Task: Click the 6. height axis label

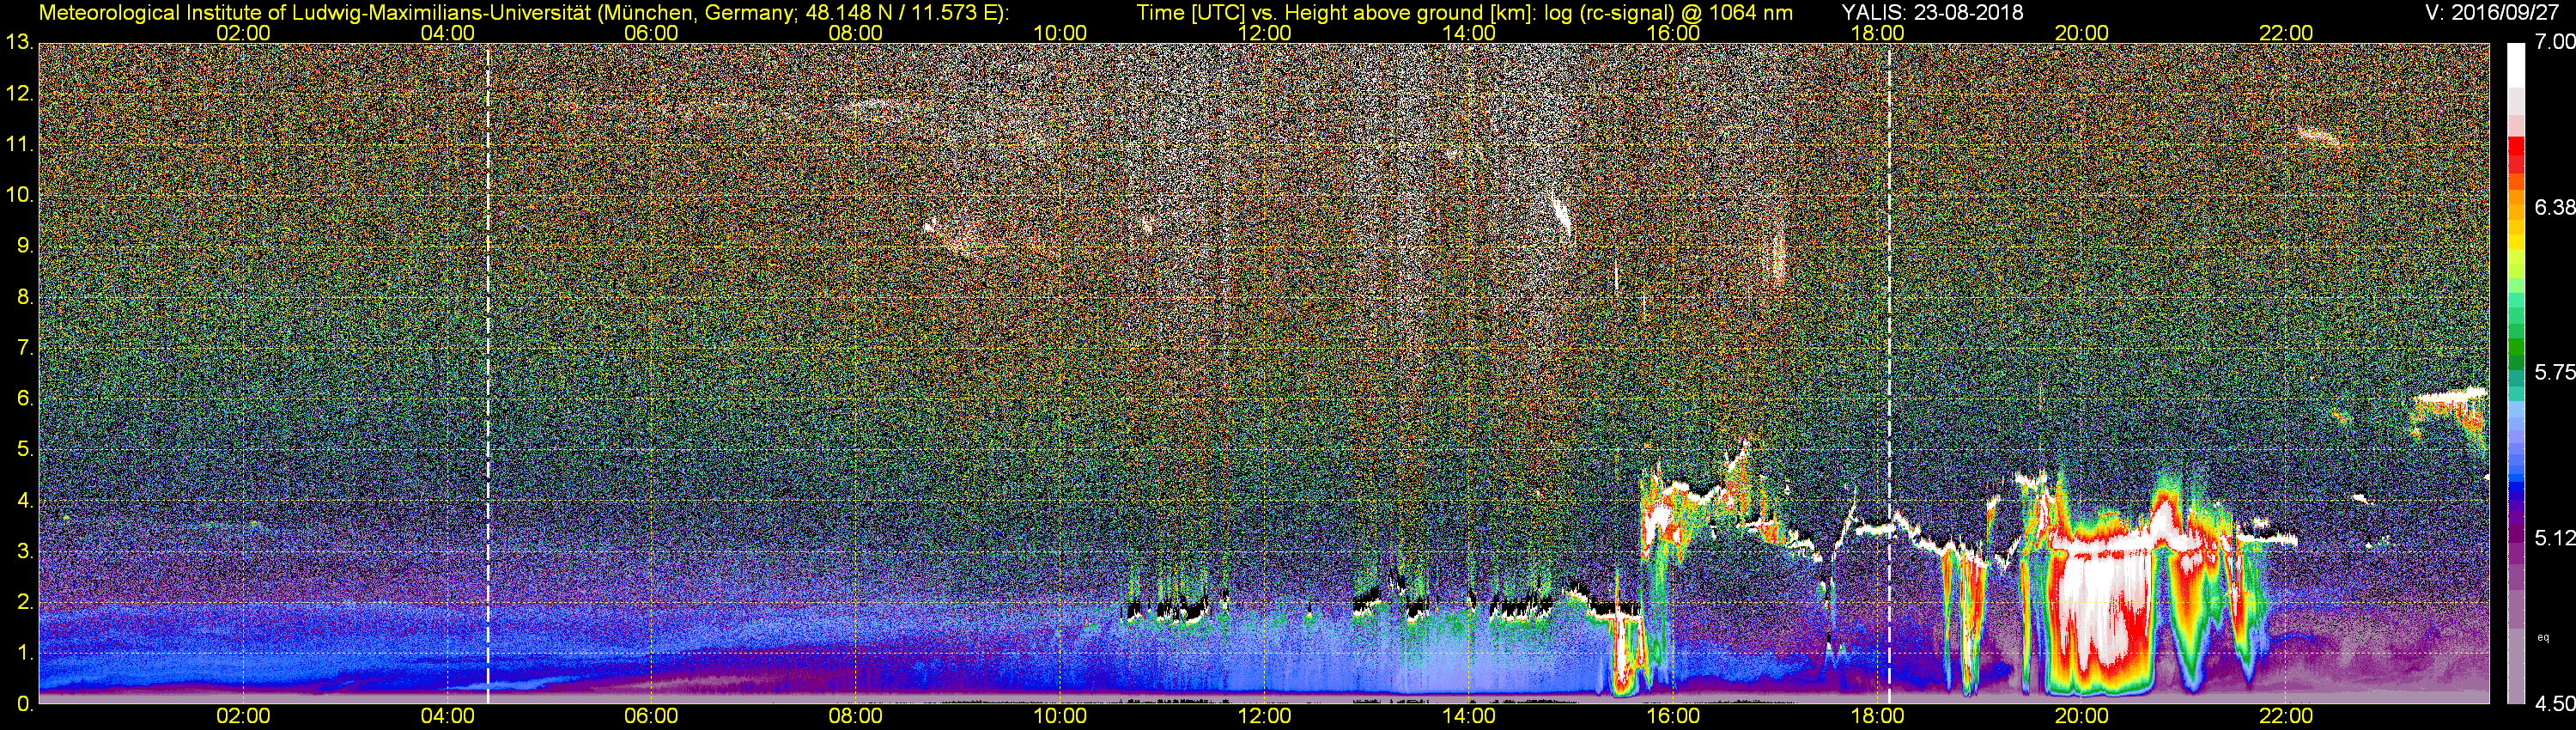Action: click(25, 399)
